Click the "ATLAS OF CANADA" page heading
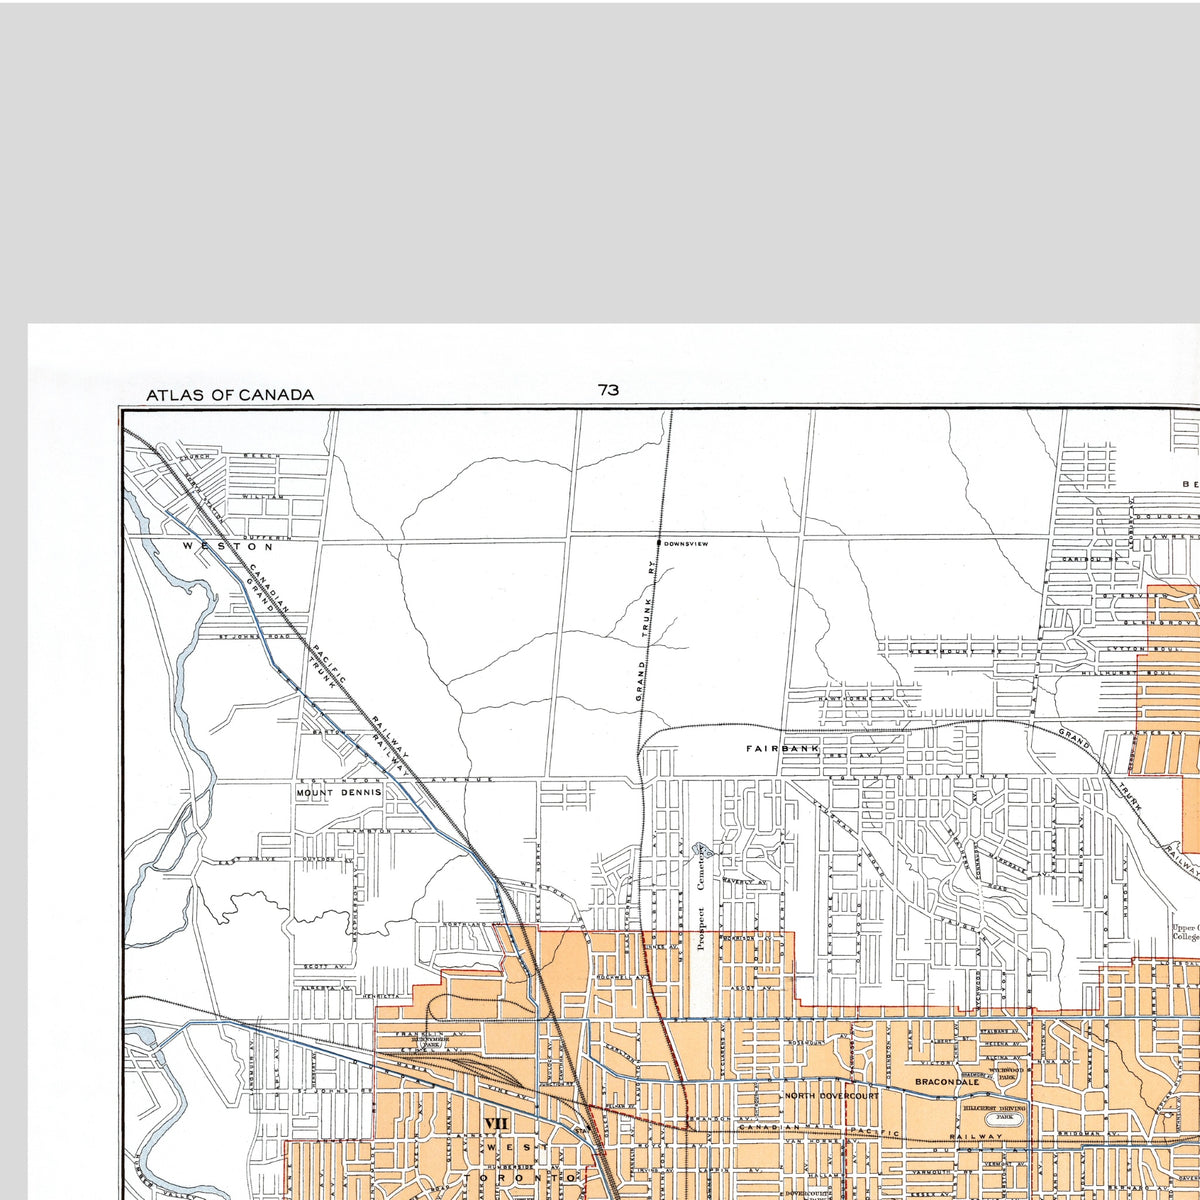The height and width of the screenshot is (1200, 1200). (x=230, y=395)
